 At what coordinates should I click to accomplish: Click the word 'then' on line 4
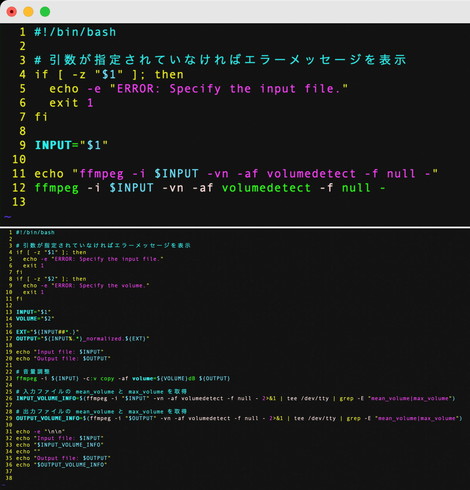tap(169, 74)
